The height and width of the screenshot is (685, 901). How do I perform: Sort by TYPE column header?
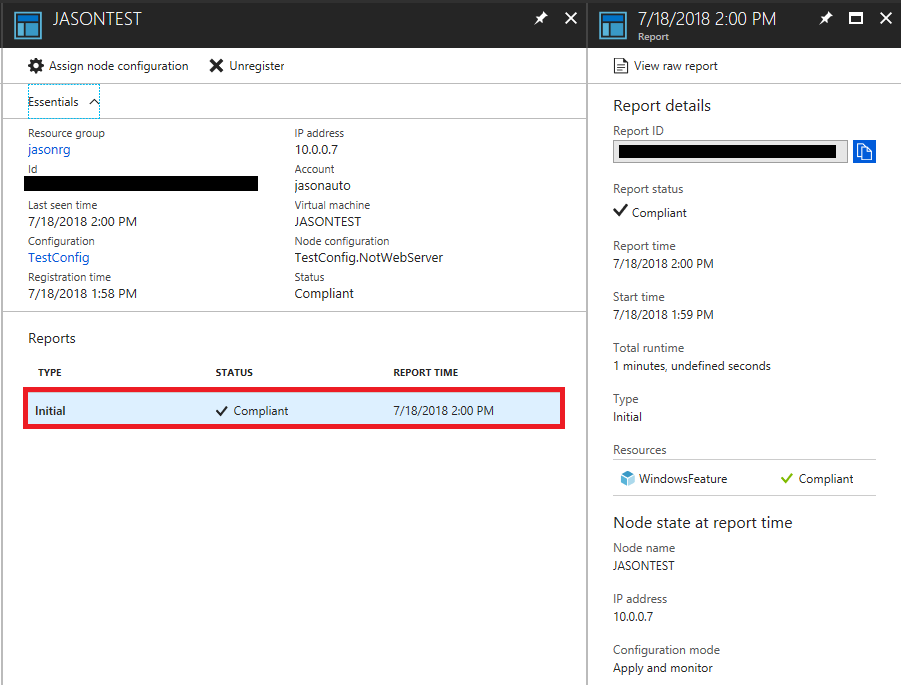pyautogui.click(x=50, y=372)
